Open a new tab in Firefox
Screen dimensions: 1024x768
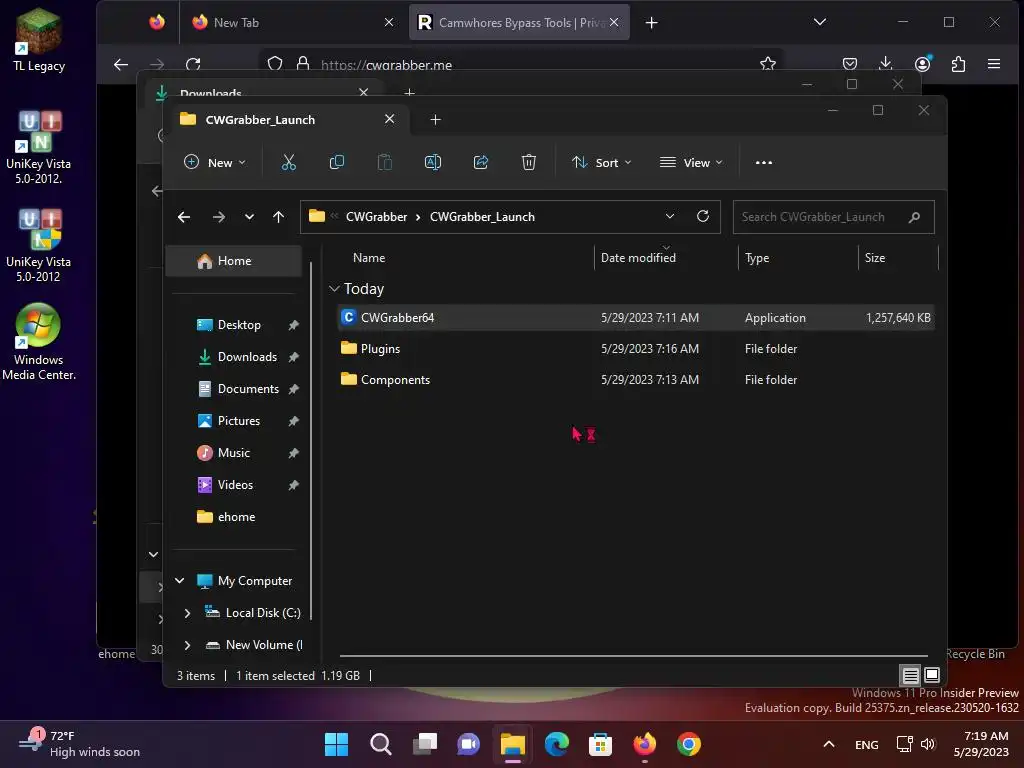point(651,23)
